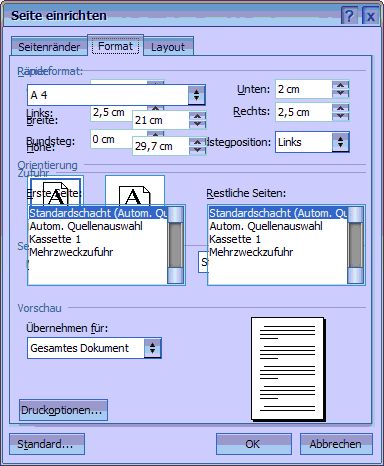The height and width of the screenshot is (466, 384).
Task: Click the Rechts field showing 2,5 cm
Action: 304,112
